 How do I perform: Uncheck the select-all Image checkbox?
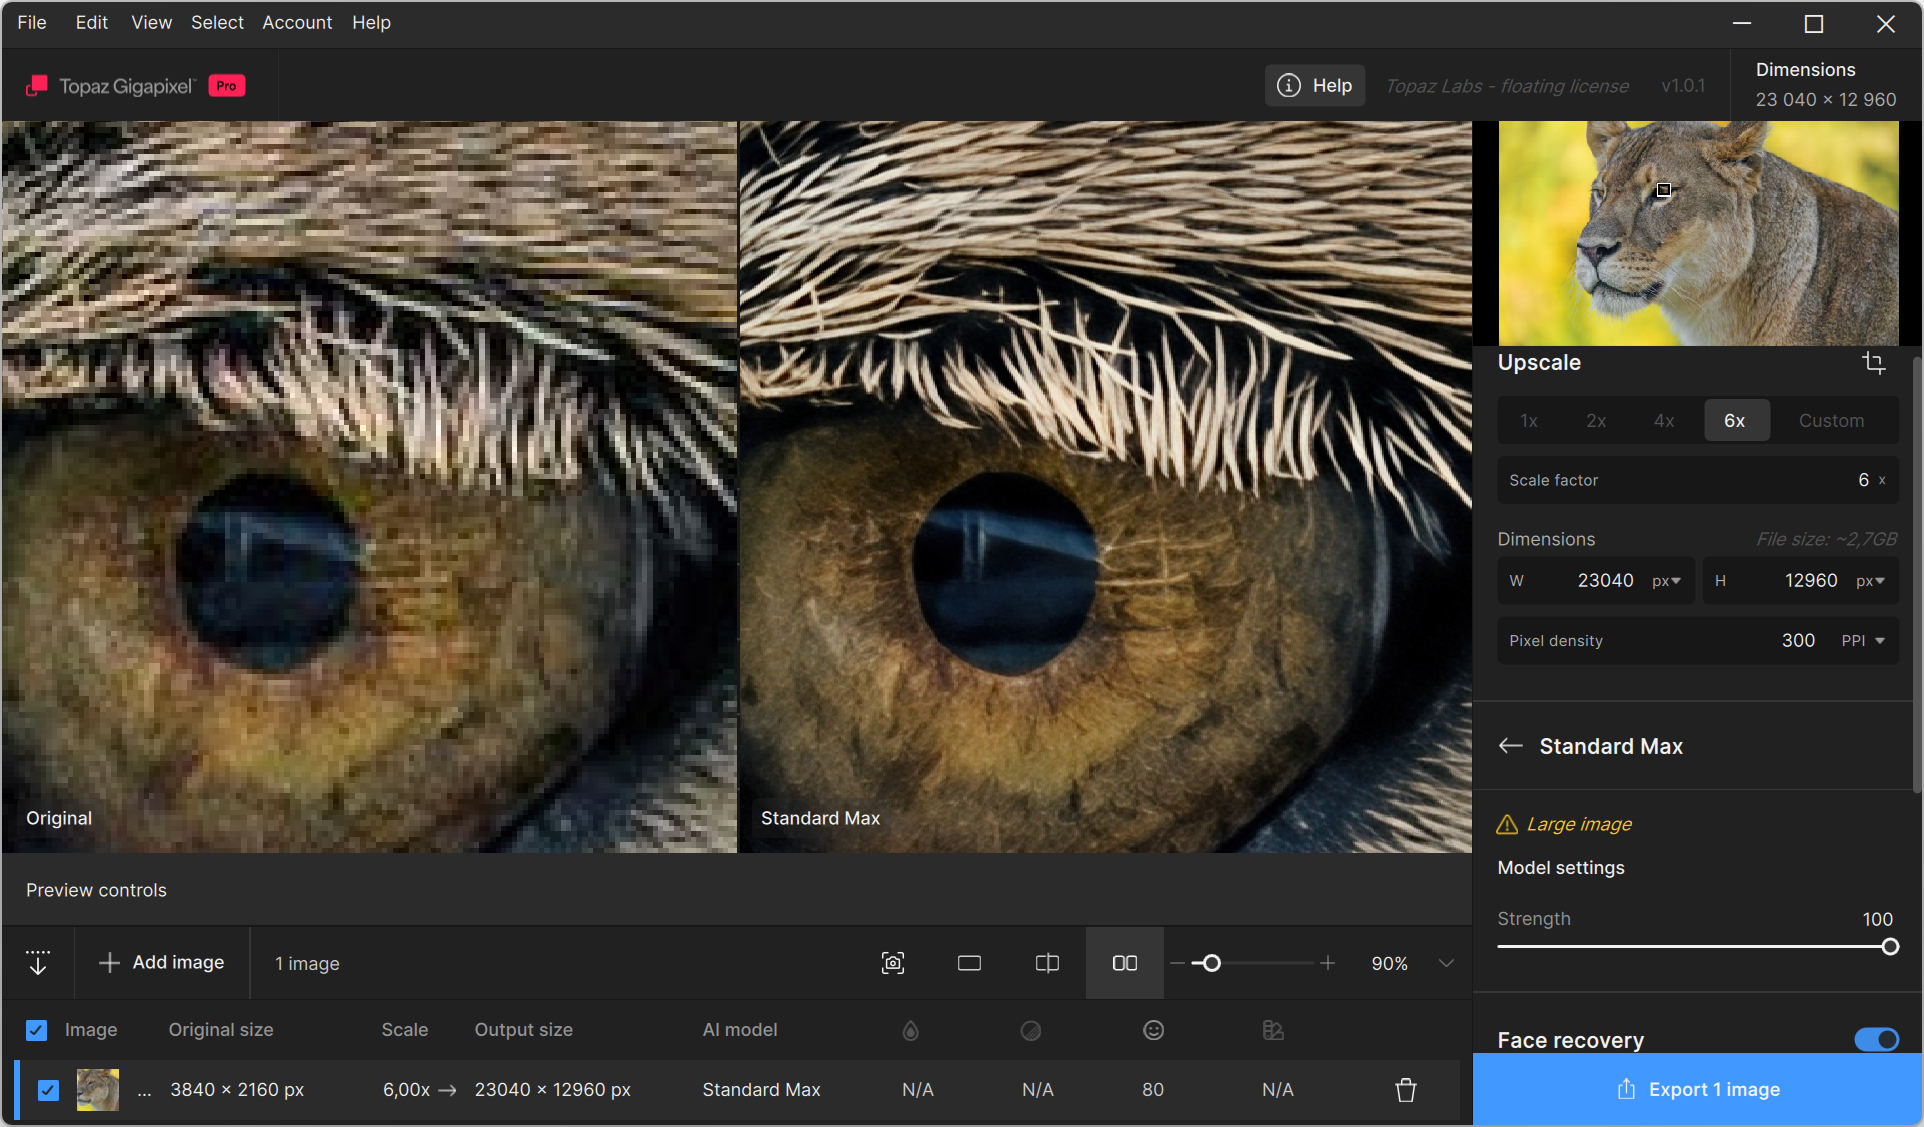(x=37, y=1030)
